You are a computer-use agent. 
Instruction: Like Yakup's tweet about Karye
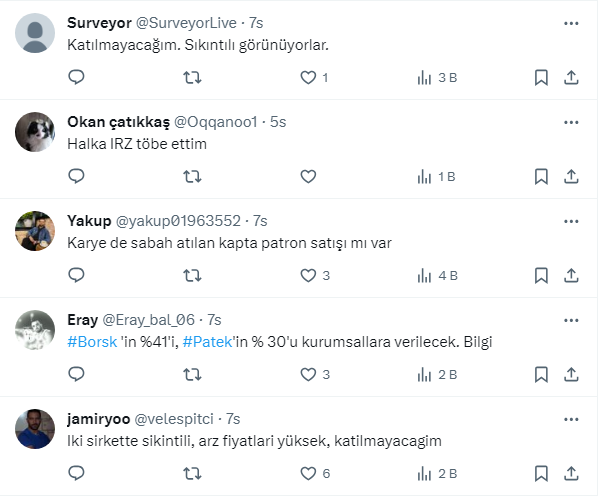308,275
